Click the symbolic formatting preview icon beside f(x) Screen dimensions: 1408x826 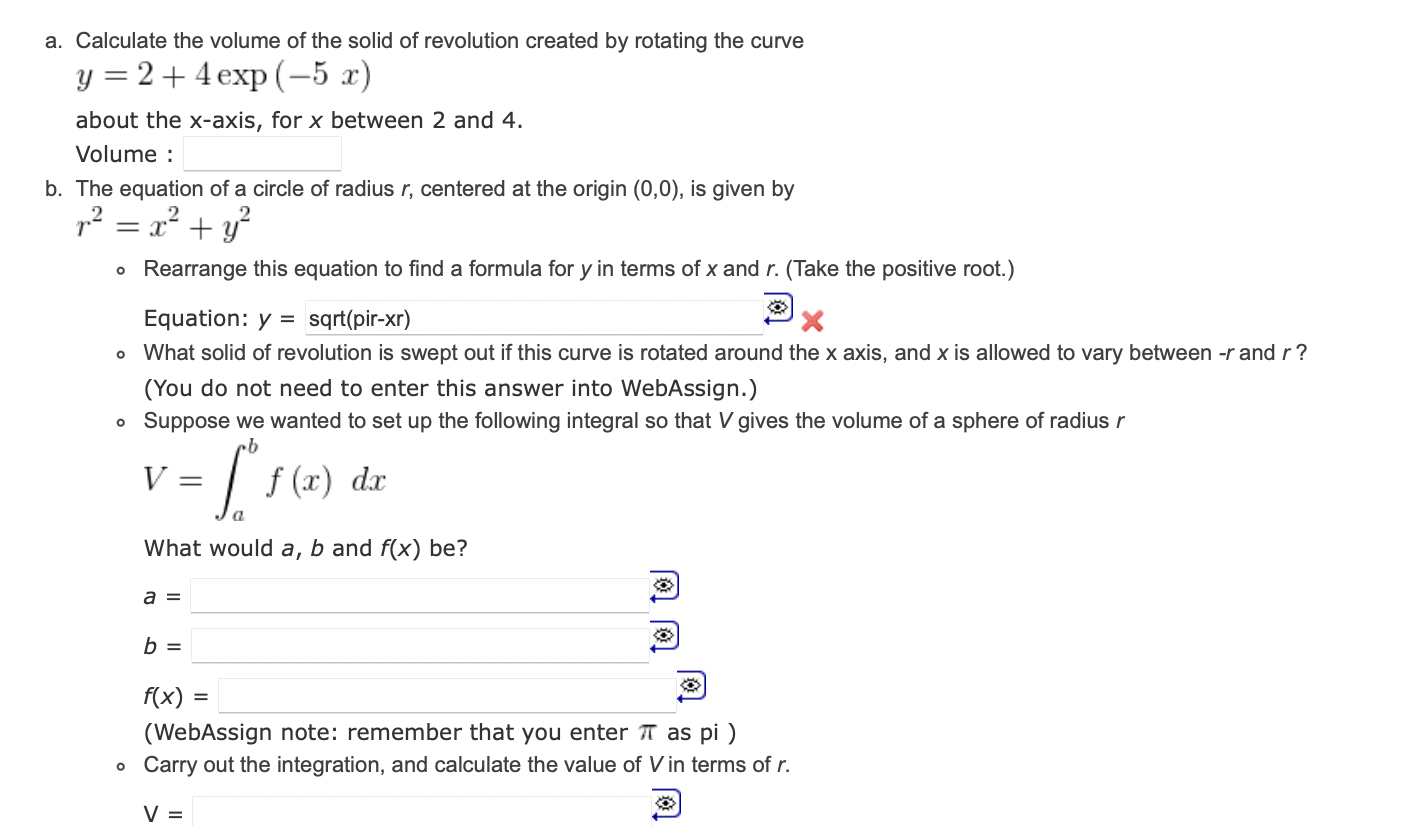coord(690,684)
